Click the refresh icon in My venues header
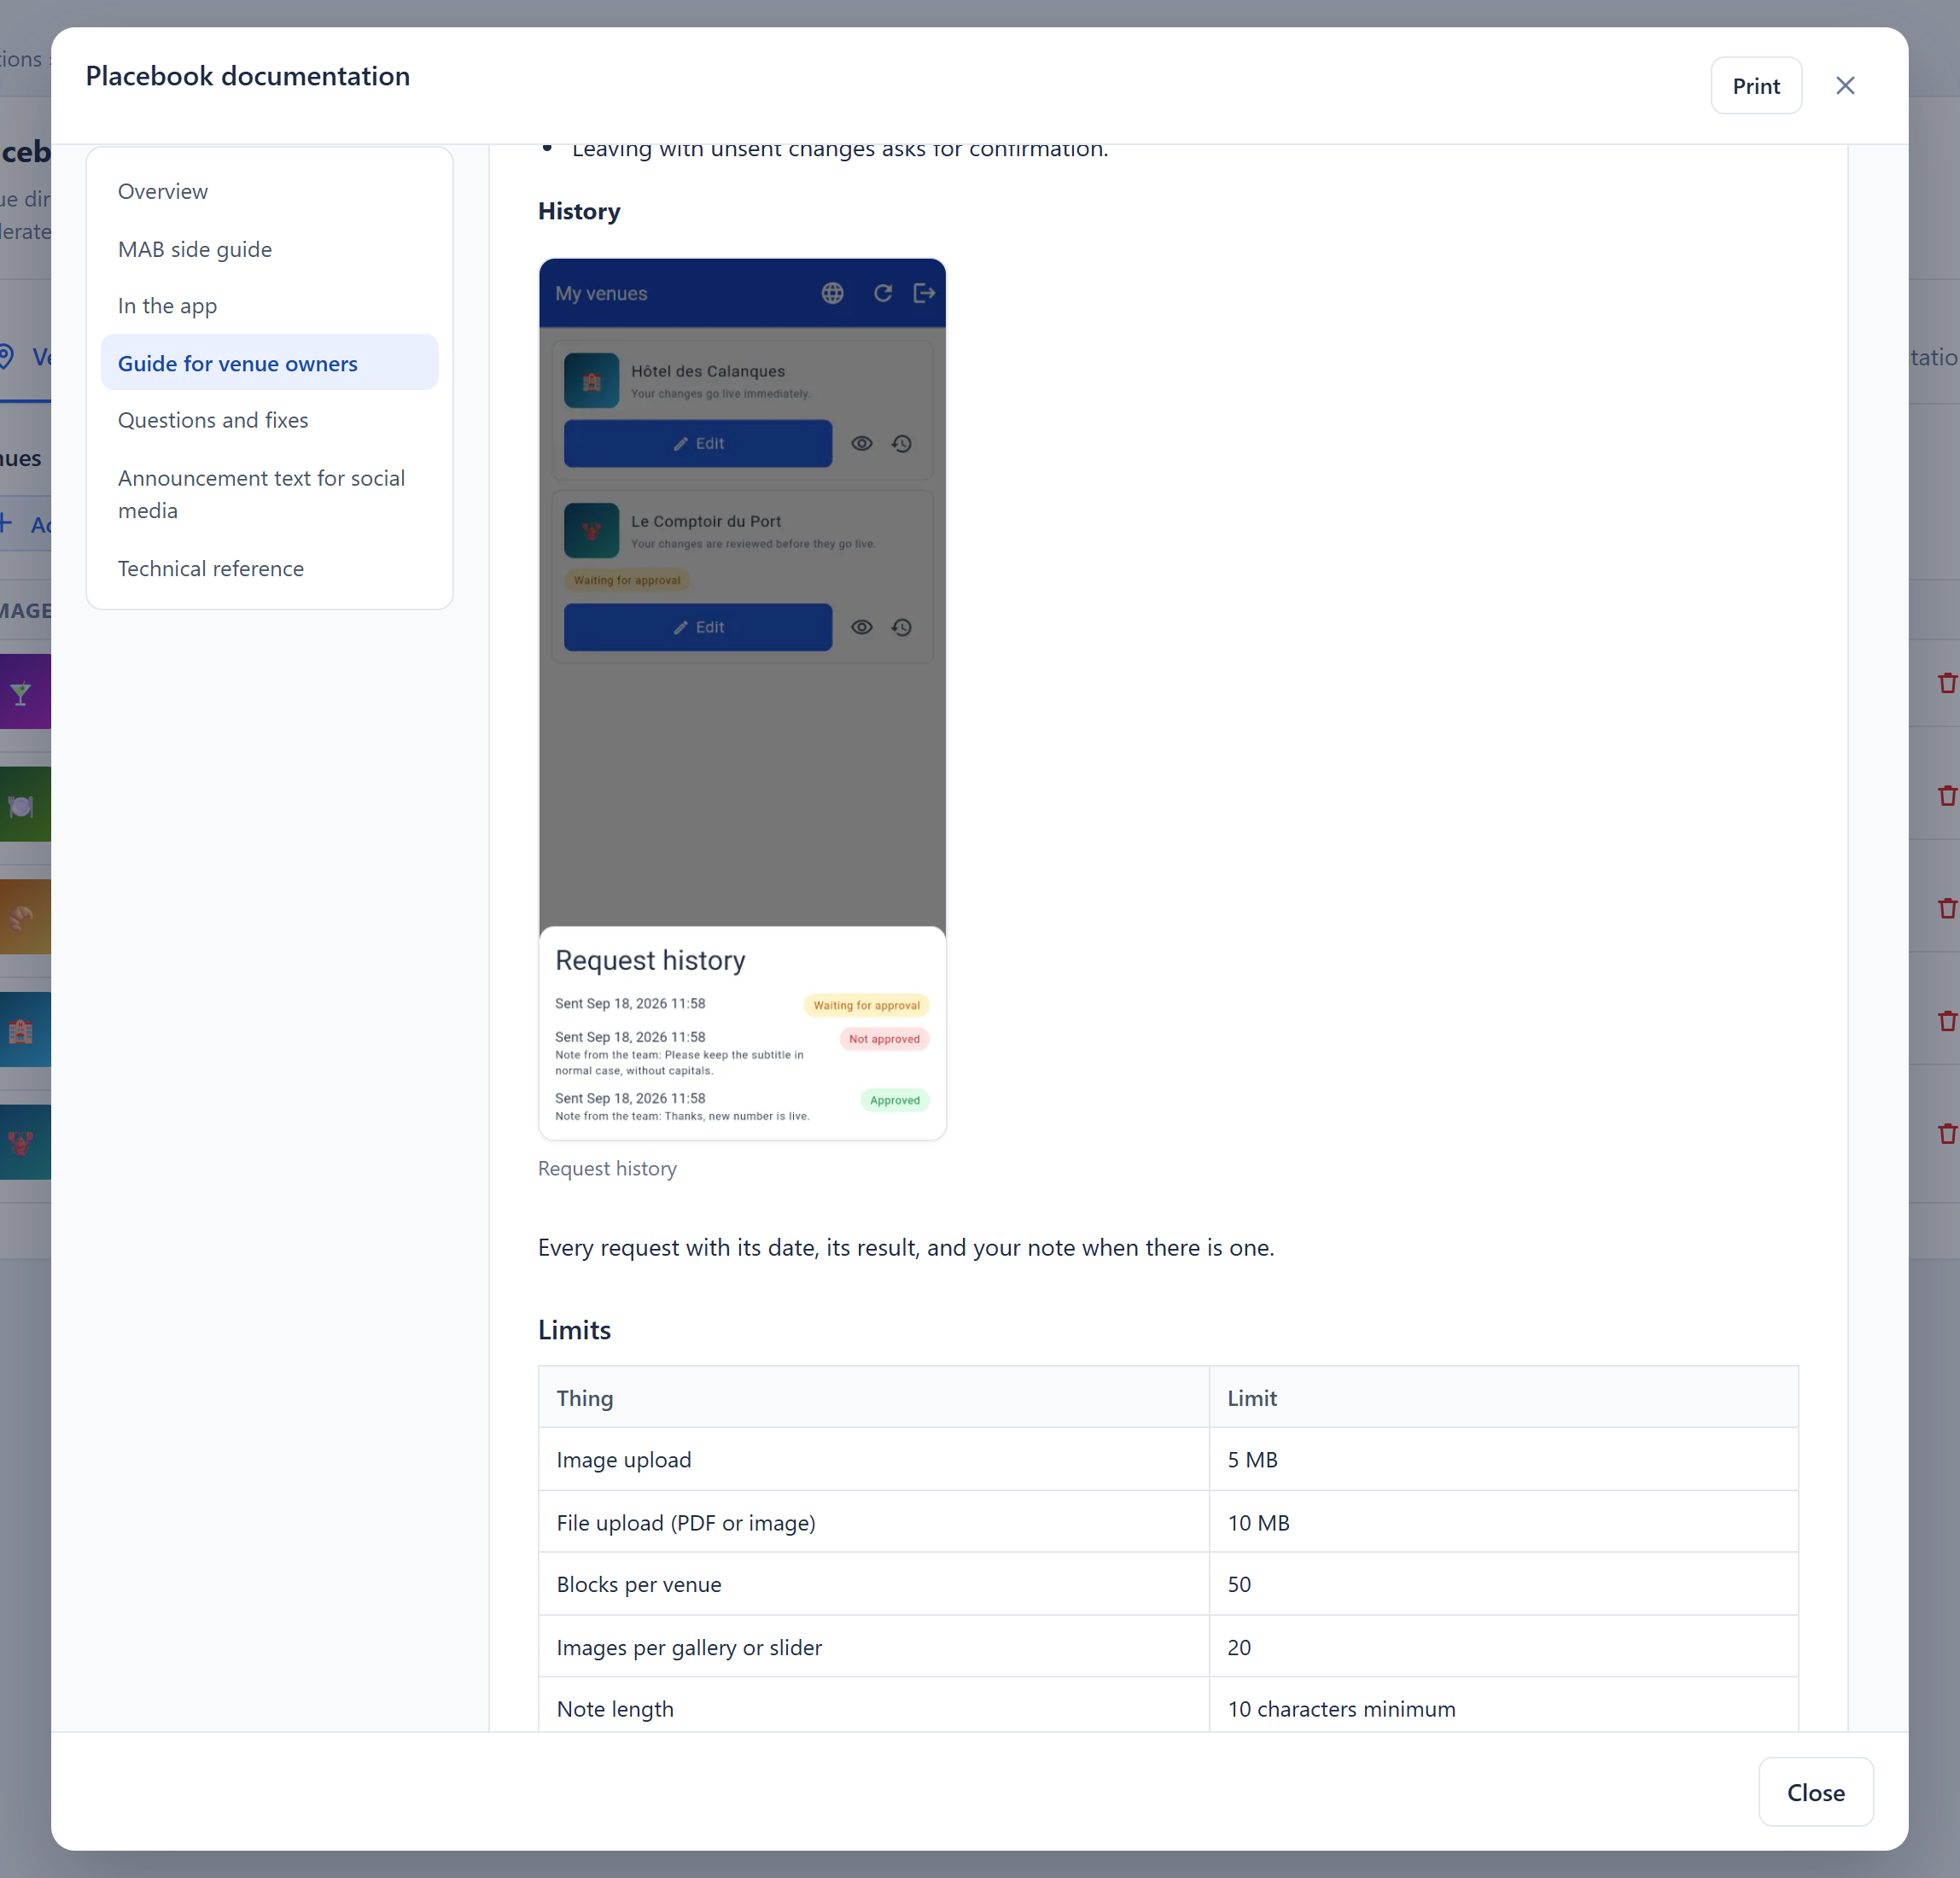1960x1878 pixels. click(883, 293)
